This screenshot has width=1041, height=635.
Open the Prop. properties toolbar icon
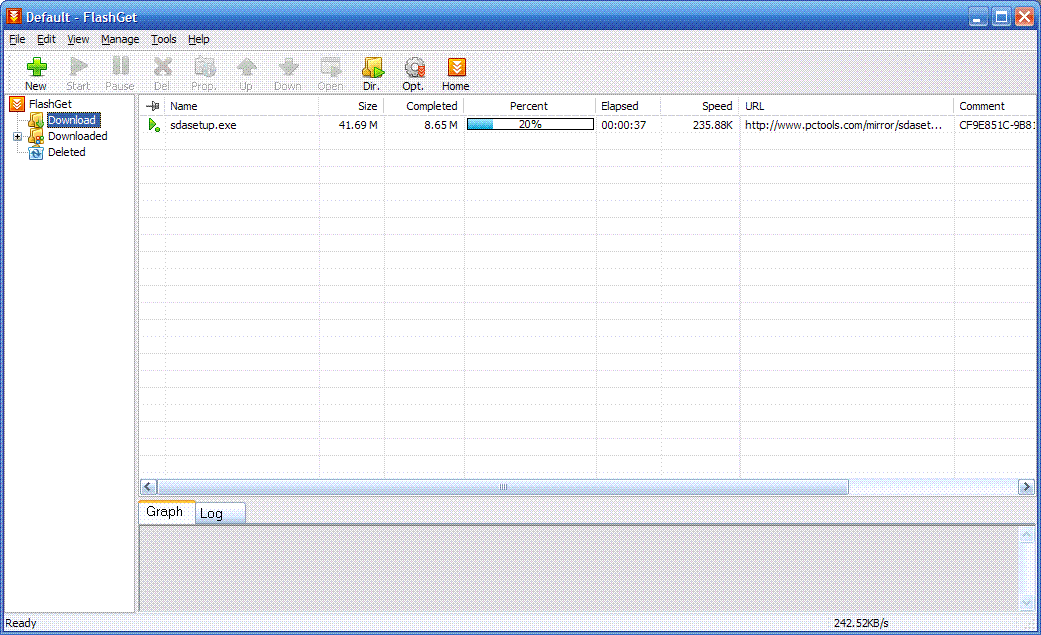pos(204,67)
